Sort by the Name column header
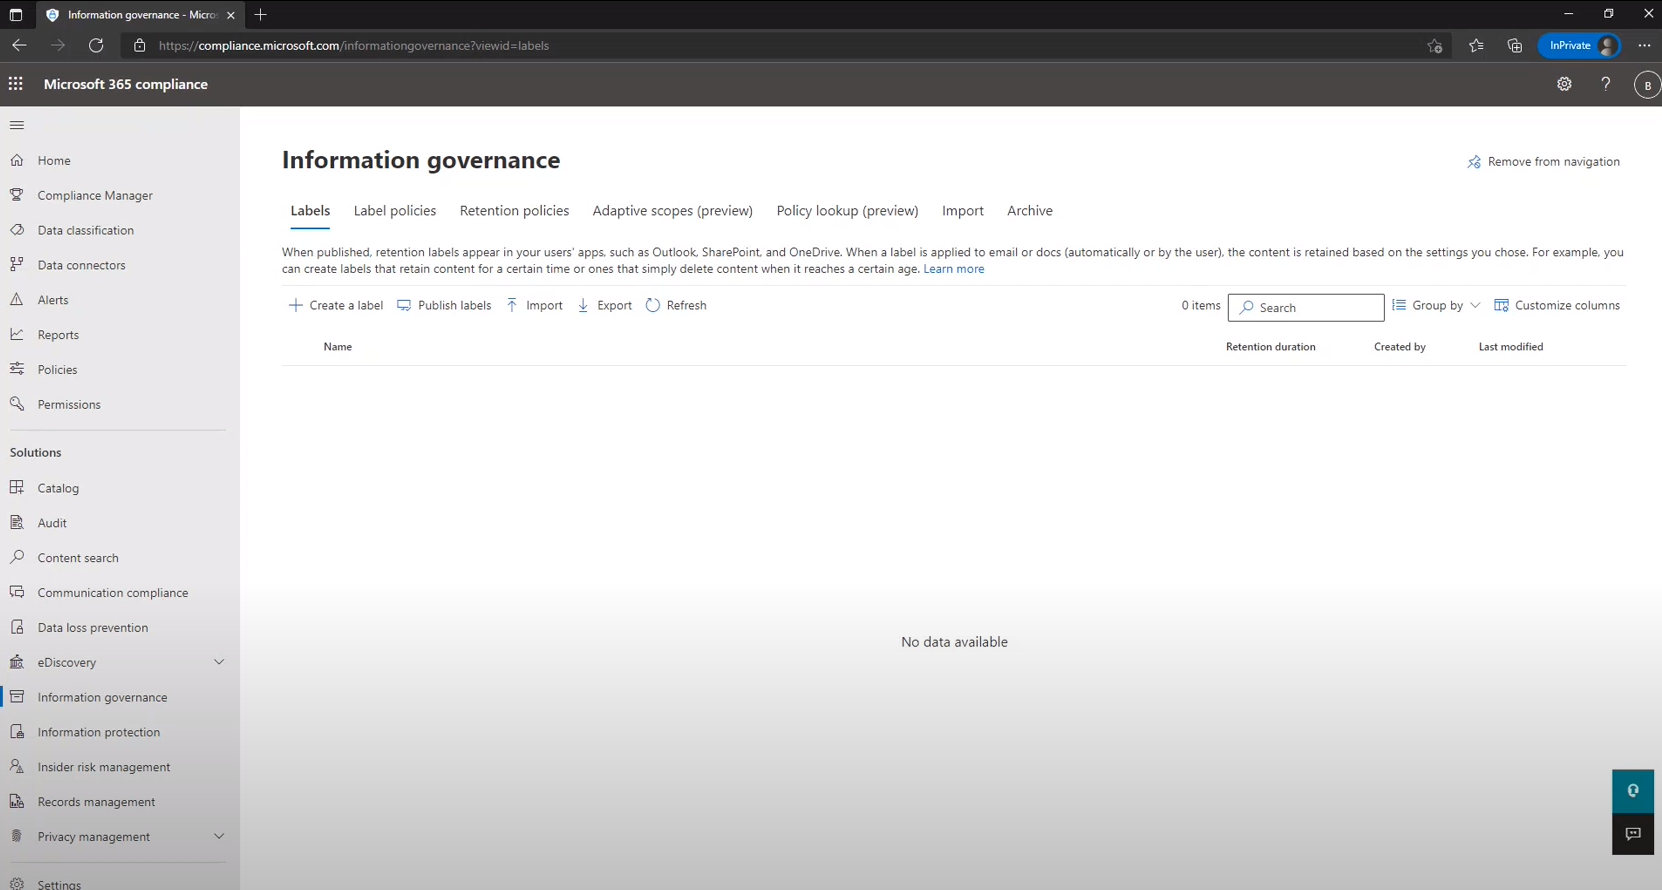This screenshot has width=1662, height=890. (x=338, y=347)
